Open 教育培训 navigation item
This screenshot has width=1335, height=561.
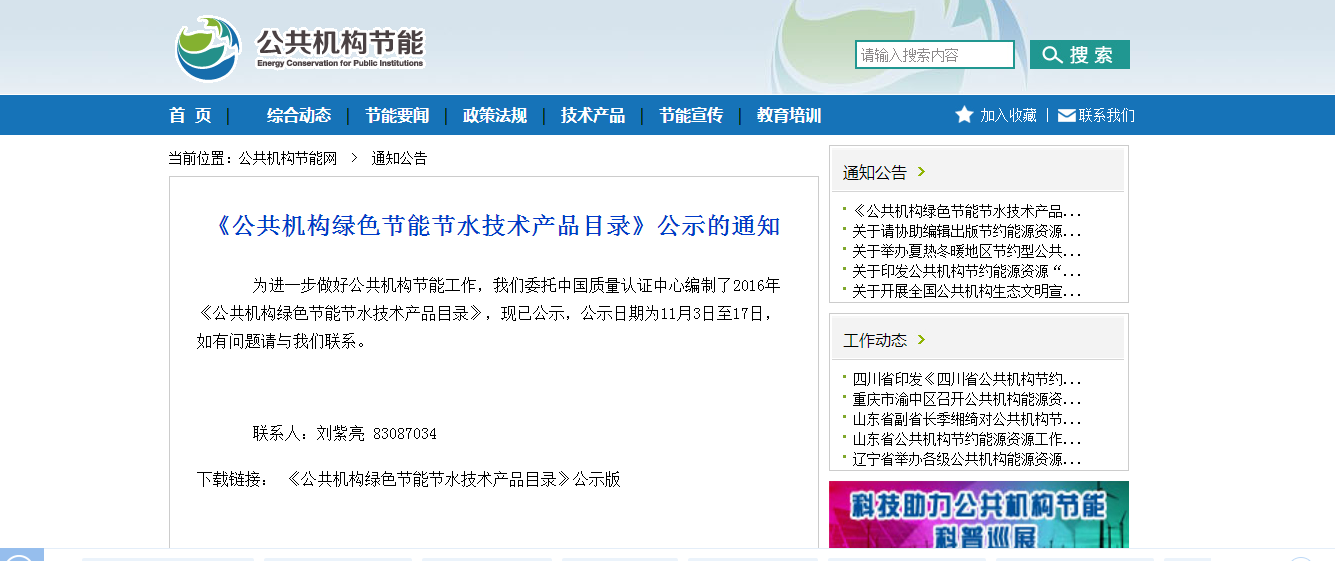tap(788, 115)
